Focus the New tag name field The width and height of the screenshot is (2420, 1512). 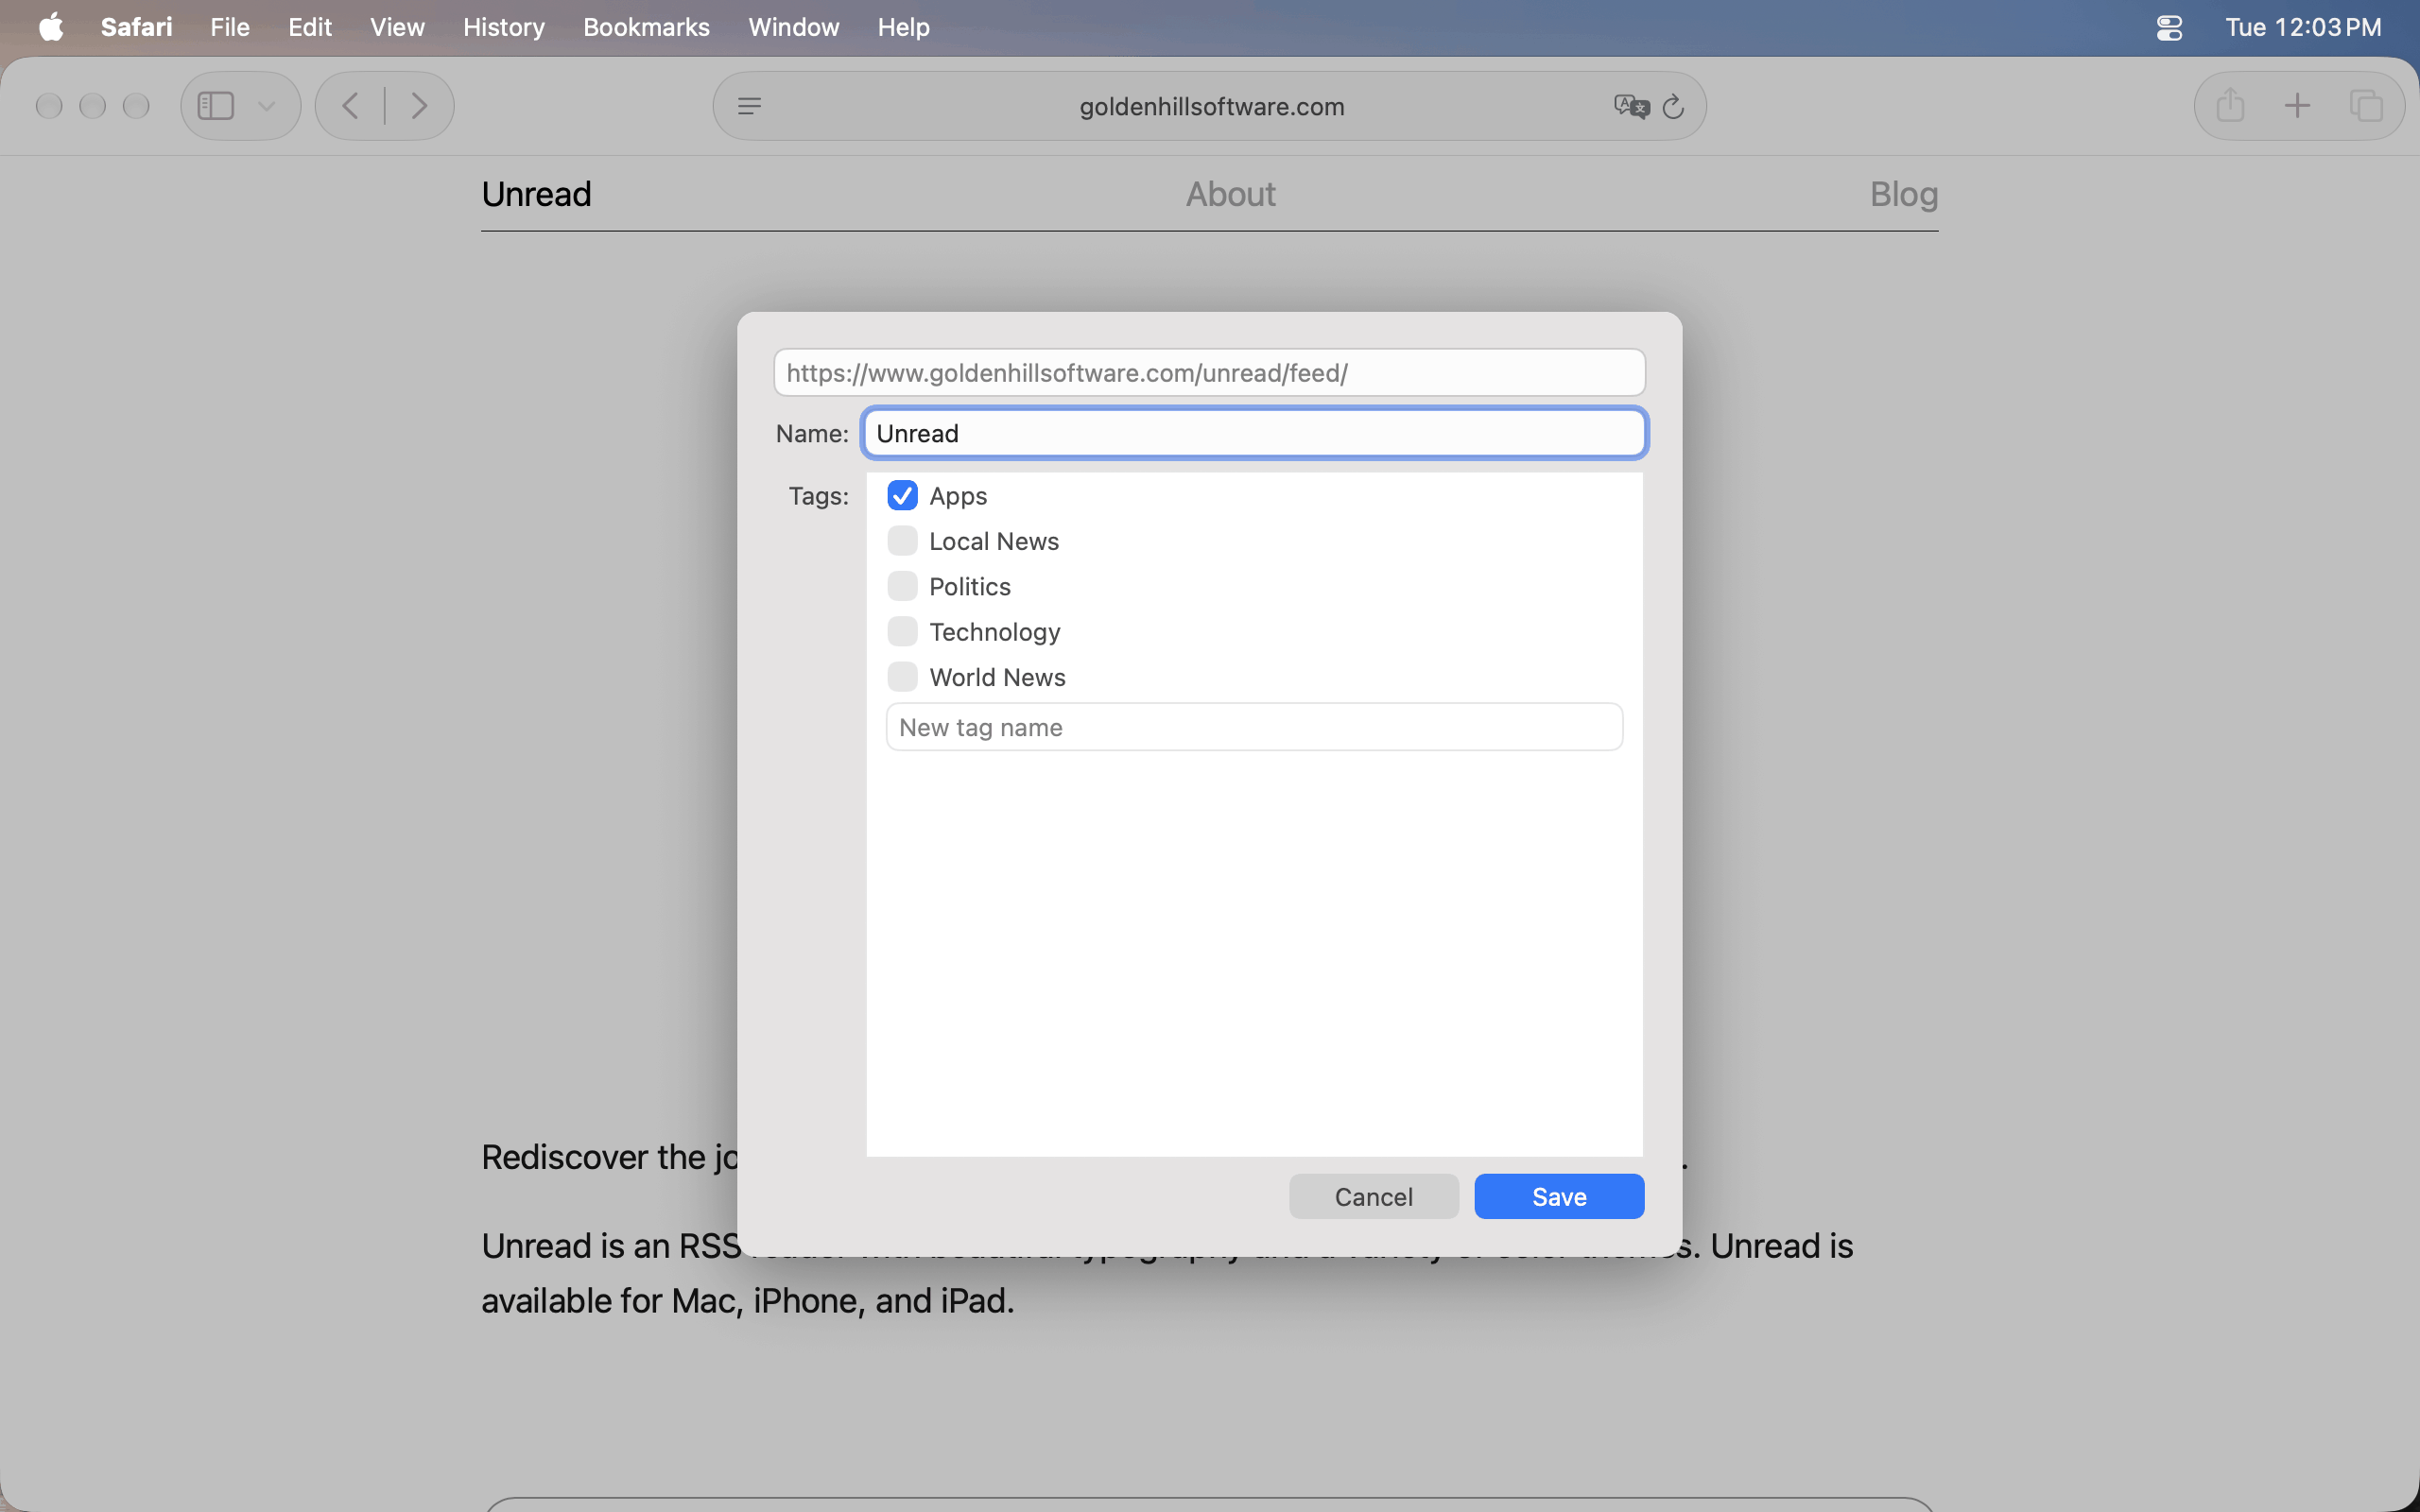[1254, 727]
